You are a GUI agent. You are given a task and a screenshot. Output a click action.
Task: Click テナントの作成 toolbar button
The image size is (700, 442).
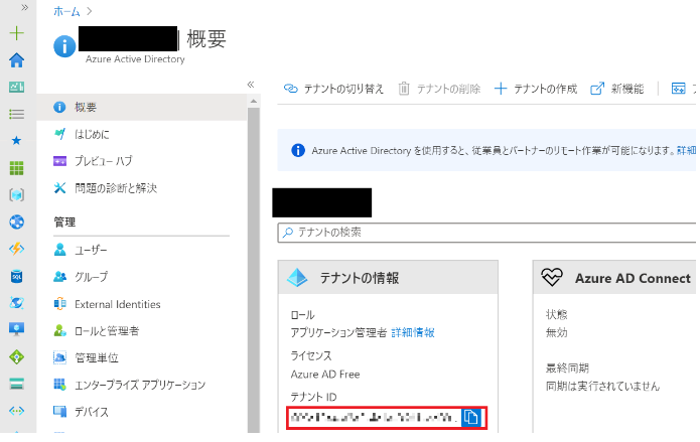(536, 89)
